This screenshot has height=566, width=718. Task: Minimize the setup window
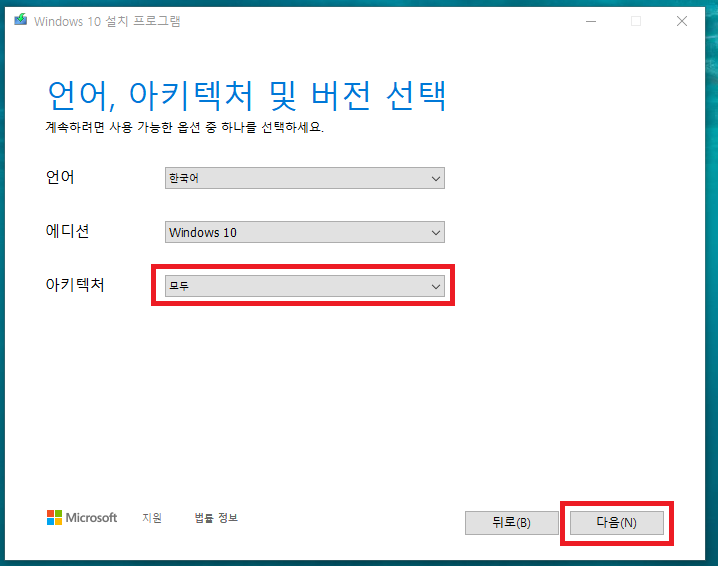pos(591,21)
